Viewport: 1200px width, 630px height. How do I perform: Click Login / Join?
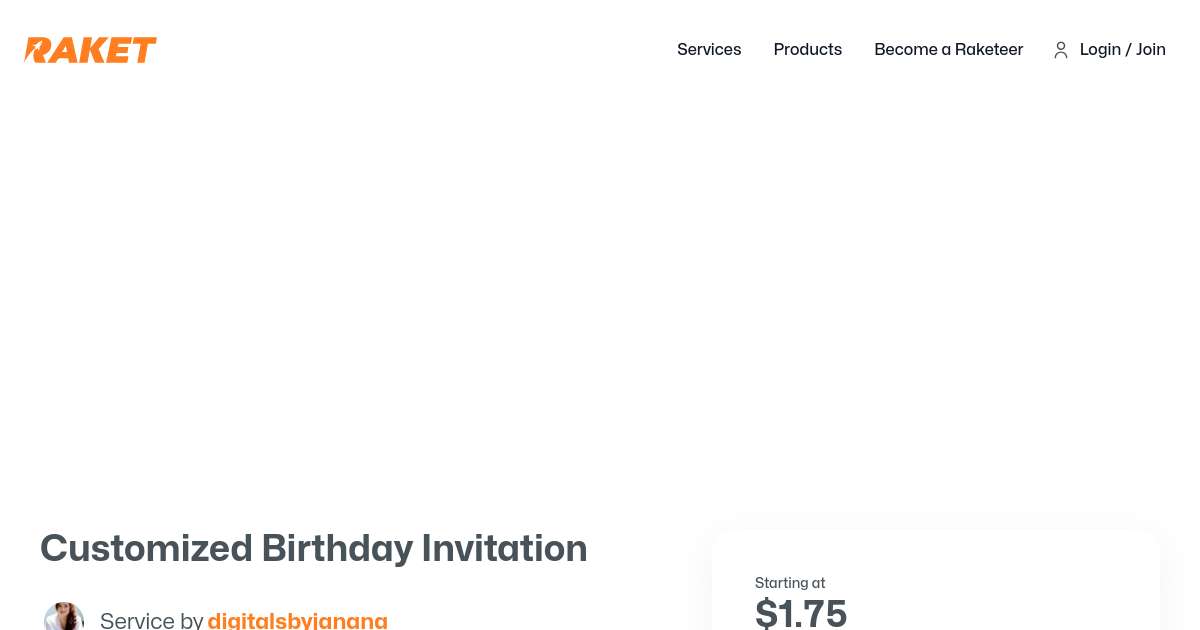1122,49
